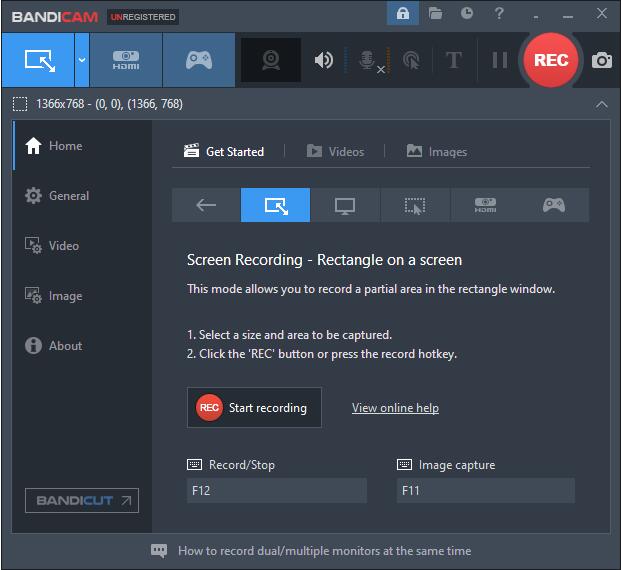Toggle the webcam overlay
This screenshot has height=570, width=622.
tap(271, 60)
